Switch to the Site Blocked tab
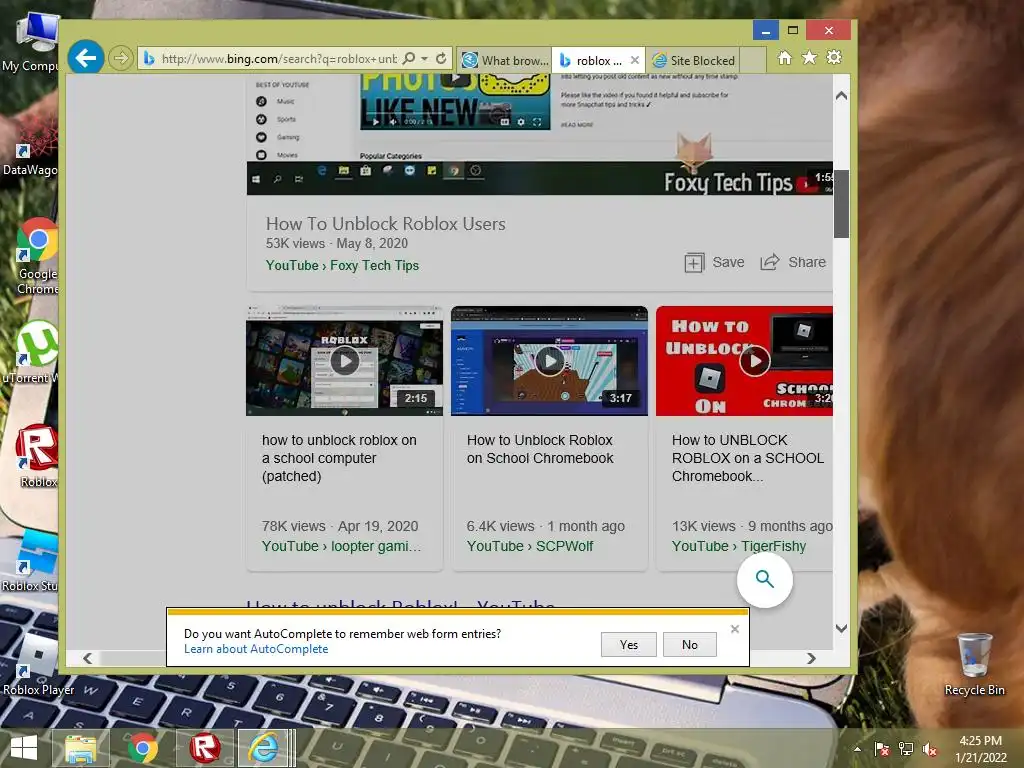The width and height of the screenshot is (1024, 768). 693,60
